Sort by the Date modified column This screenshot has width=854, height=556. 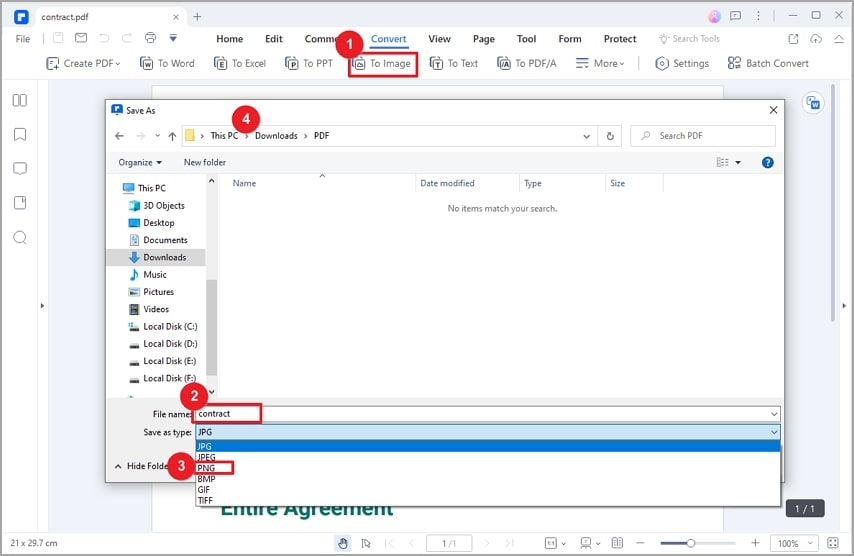pyautogui.click(x=447, y=184)
